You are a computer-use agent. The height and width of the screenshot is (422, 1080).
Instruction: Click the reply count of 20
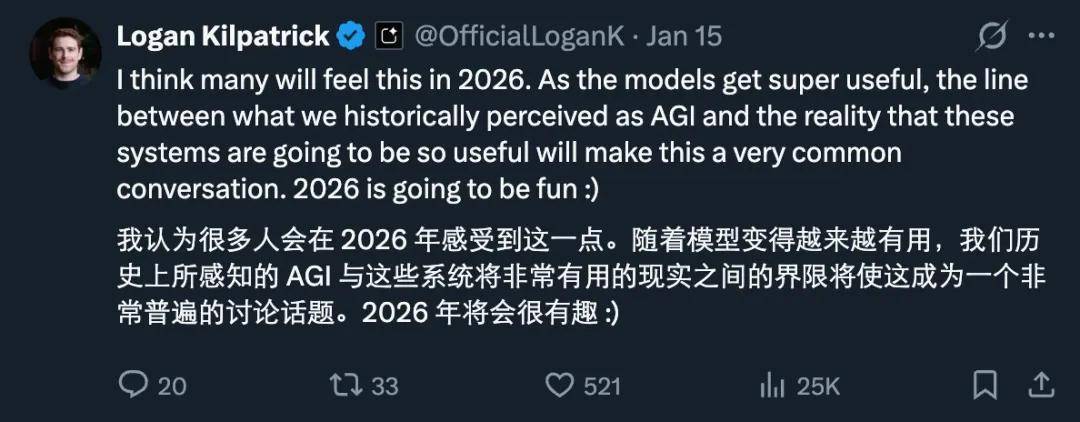coord(172,386)
